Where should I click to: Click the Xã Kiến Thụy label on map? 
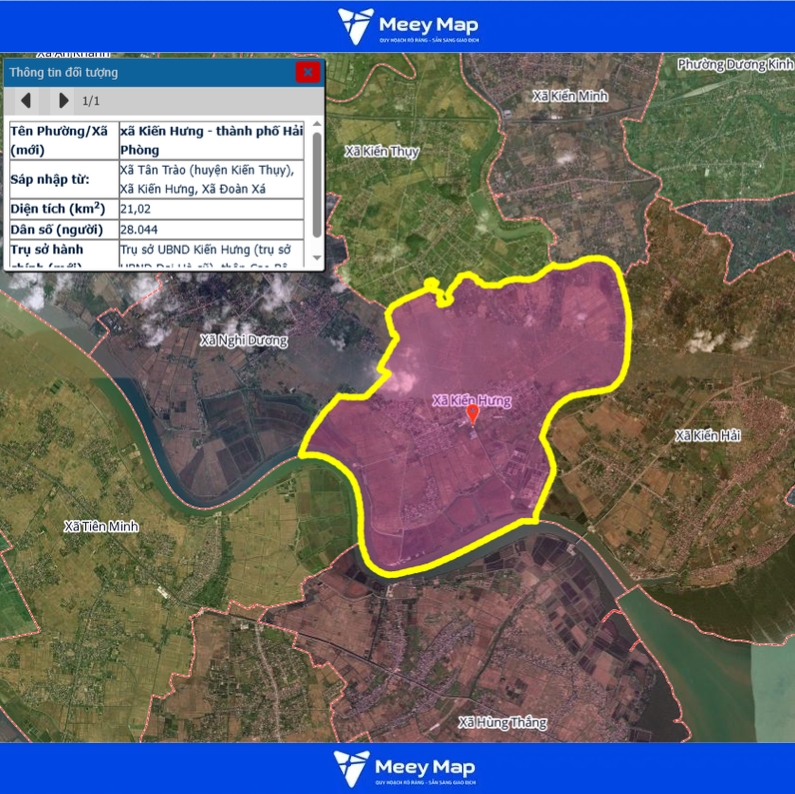coord(381,152)
